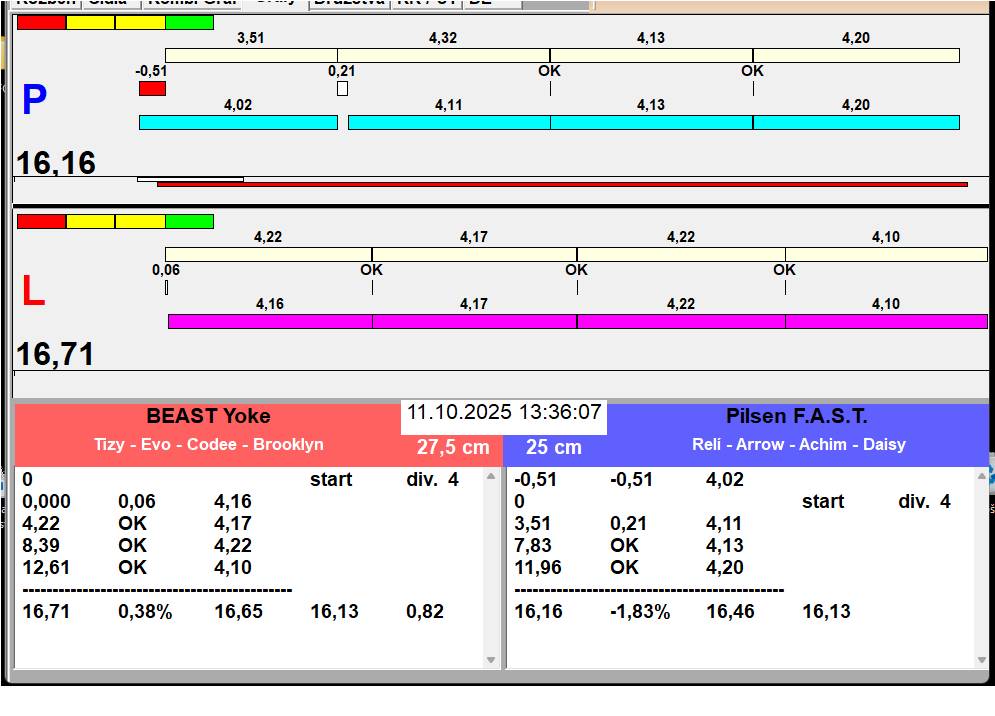Click the small 0,21 changeover marker box
Viewport: 995px width, 716px height.
[x=343, y=88]
